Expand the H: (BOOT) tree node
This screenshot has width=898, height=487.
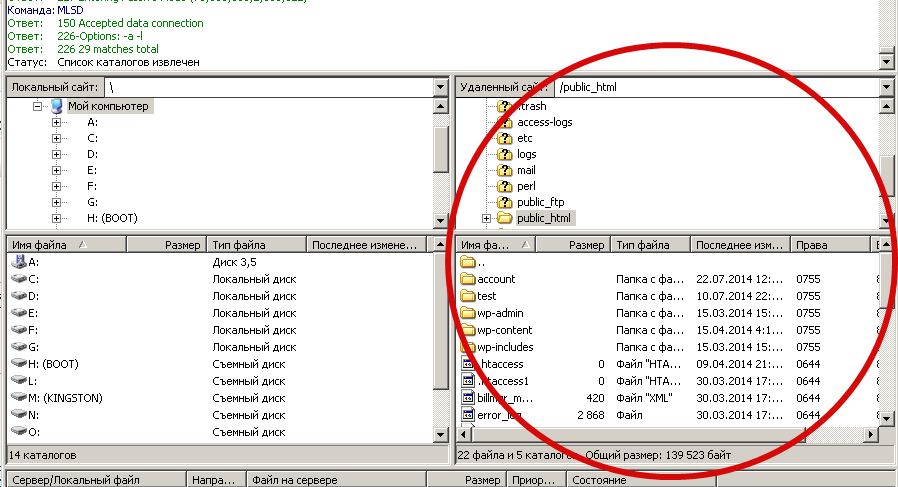click(56, 218)
